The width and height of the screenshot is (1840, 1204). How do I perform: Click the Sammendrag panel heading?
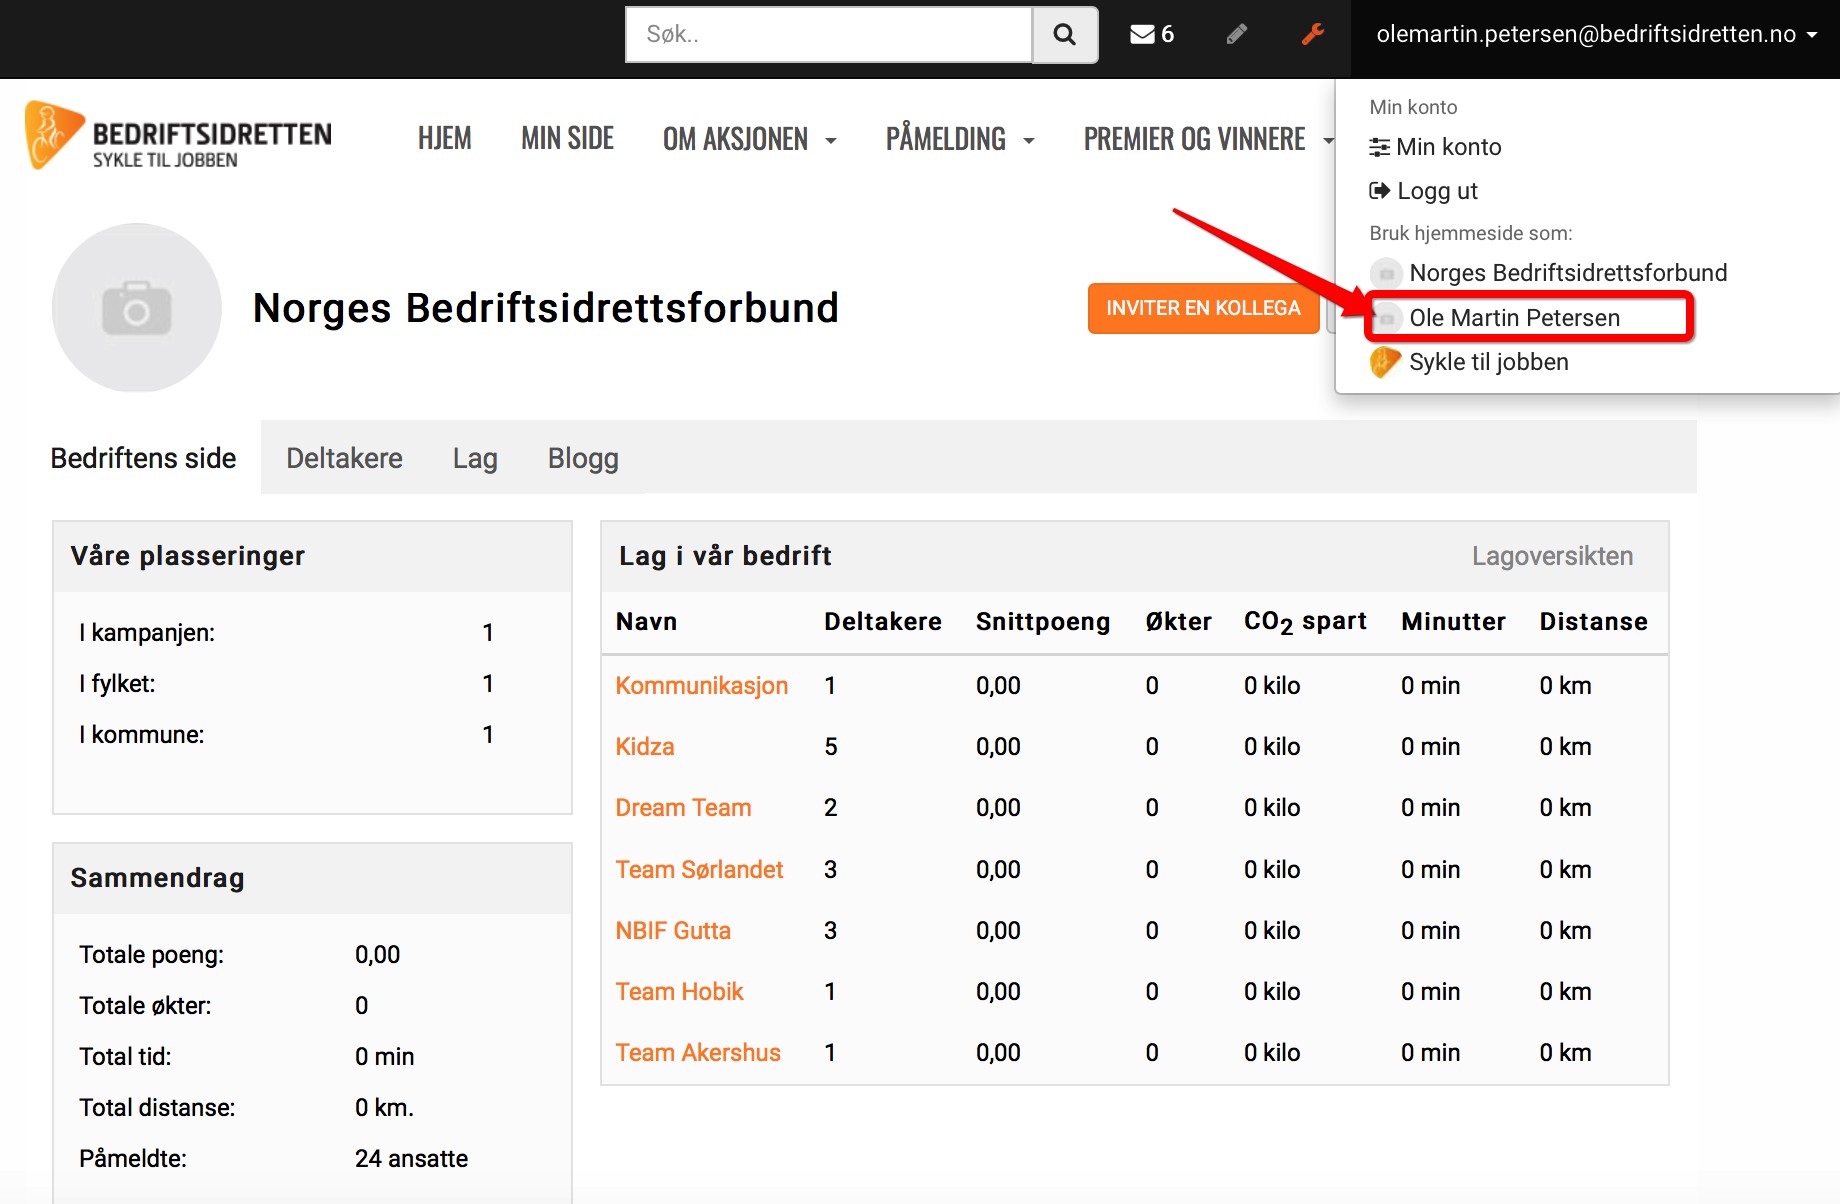point(158,878)
